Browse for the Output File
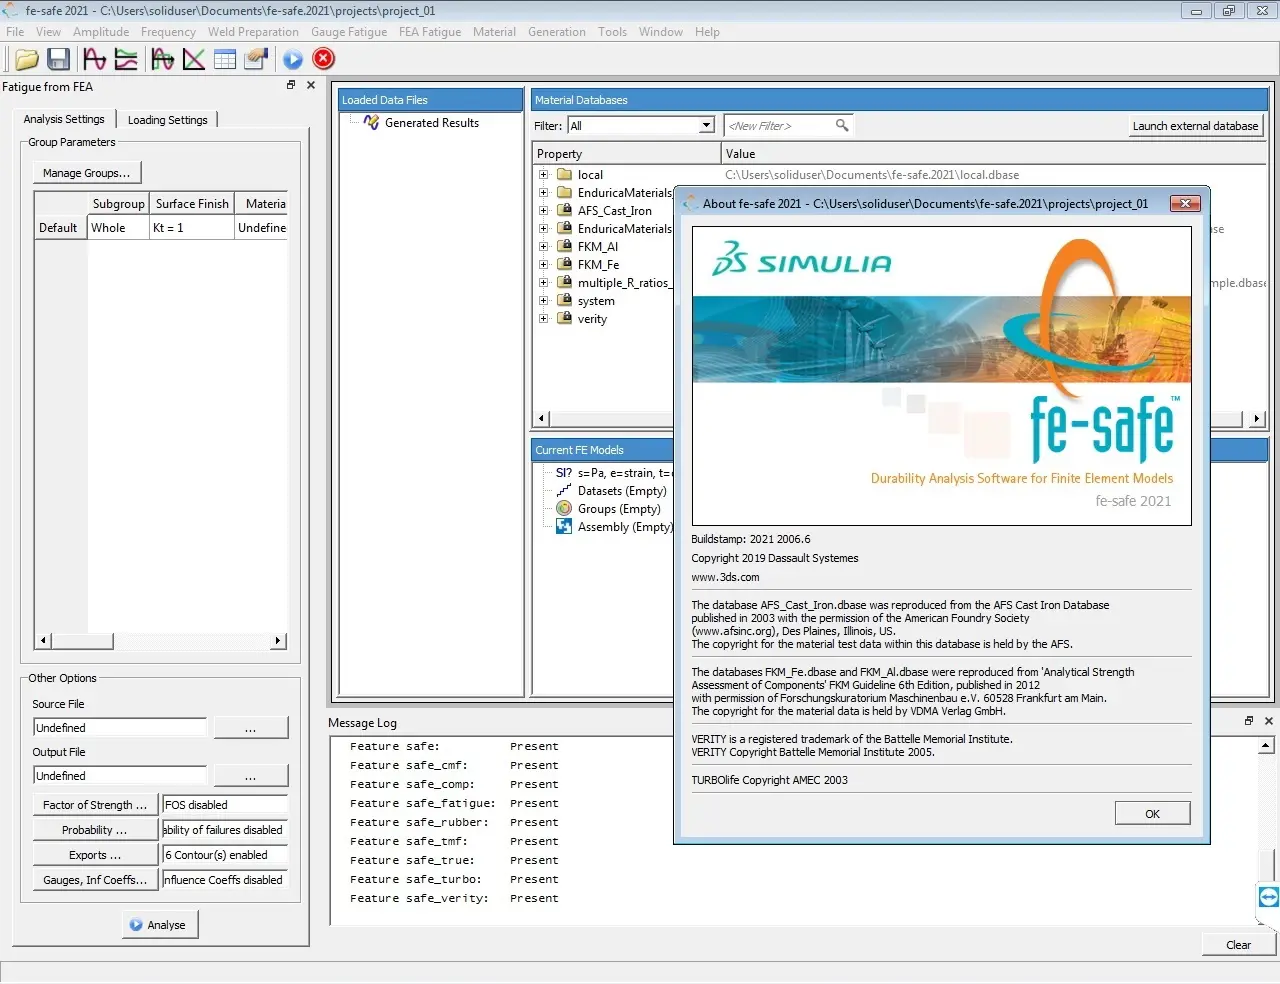This screenshot has width=1280, height=984. [251, 776]
